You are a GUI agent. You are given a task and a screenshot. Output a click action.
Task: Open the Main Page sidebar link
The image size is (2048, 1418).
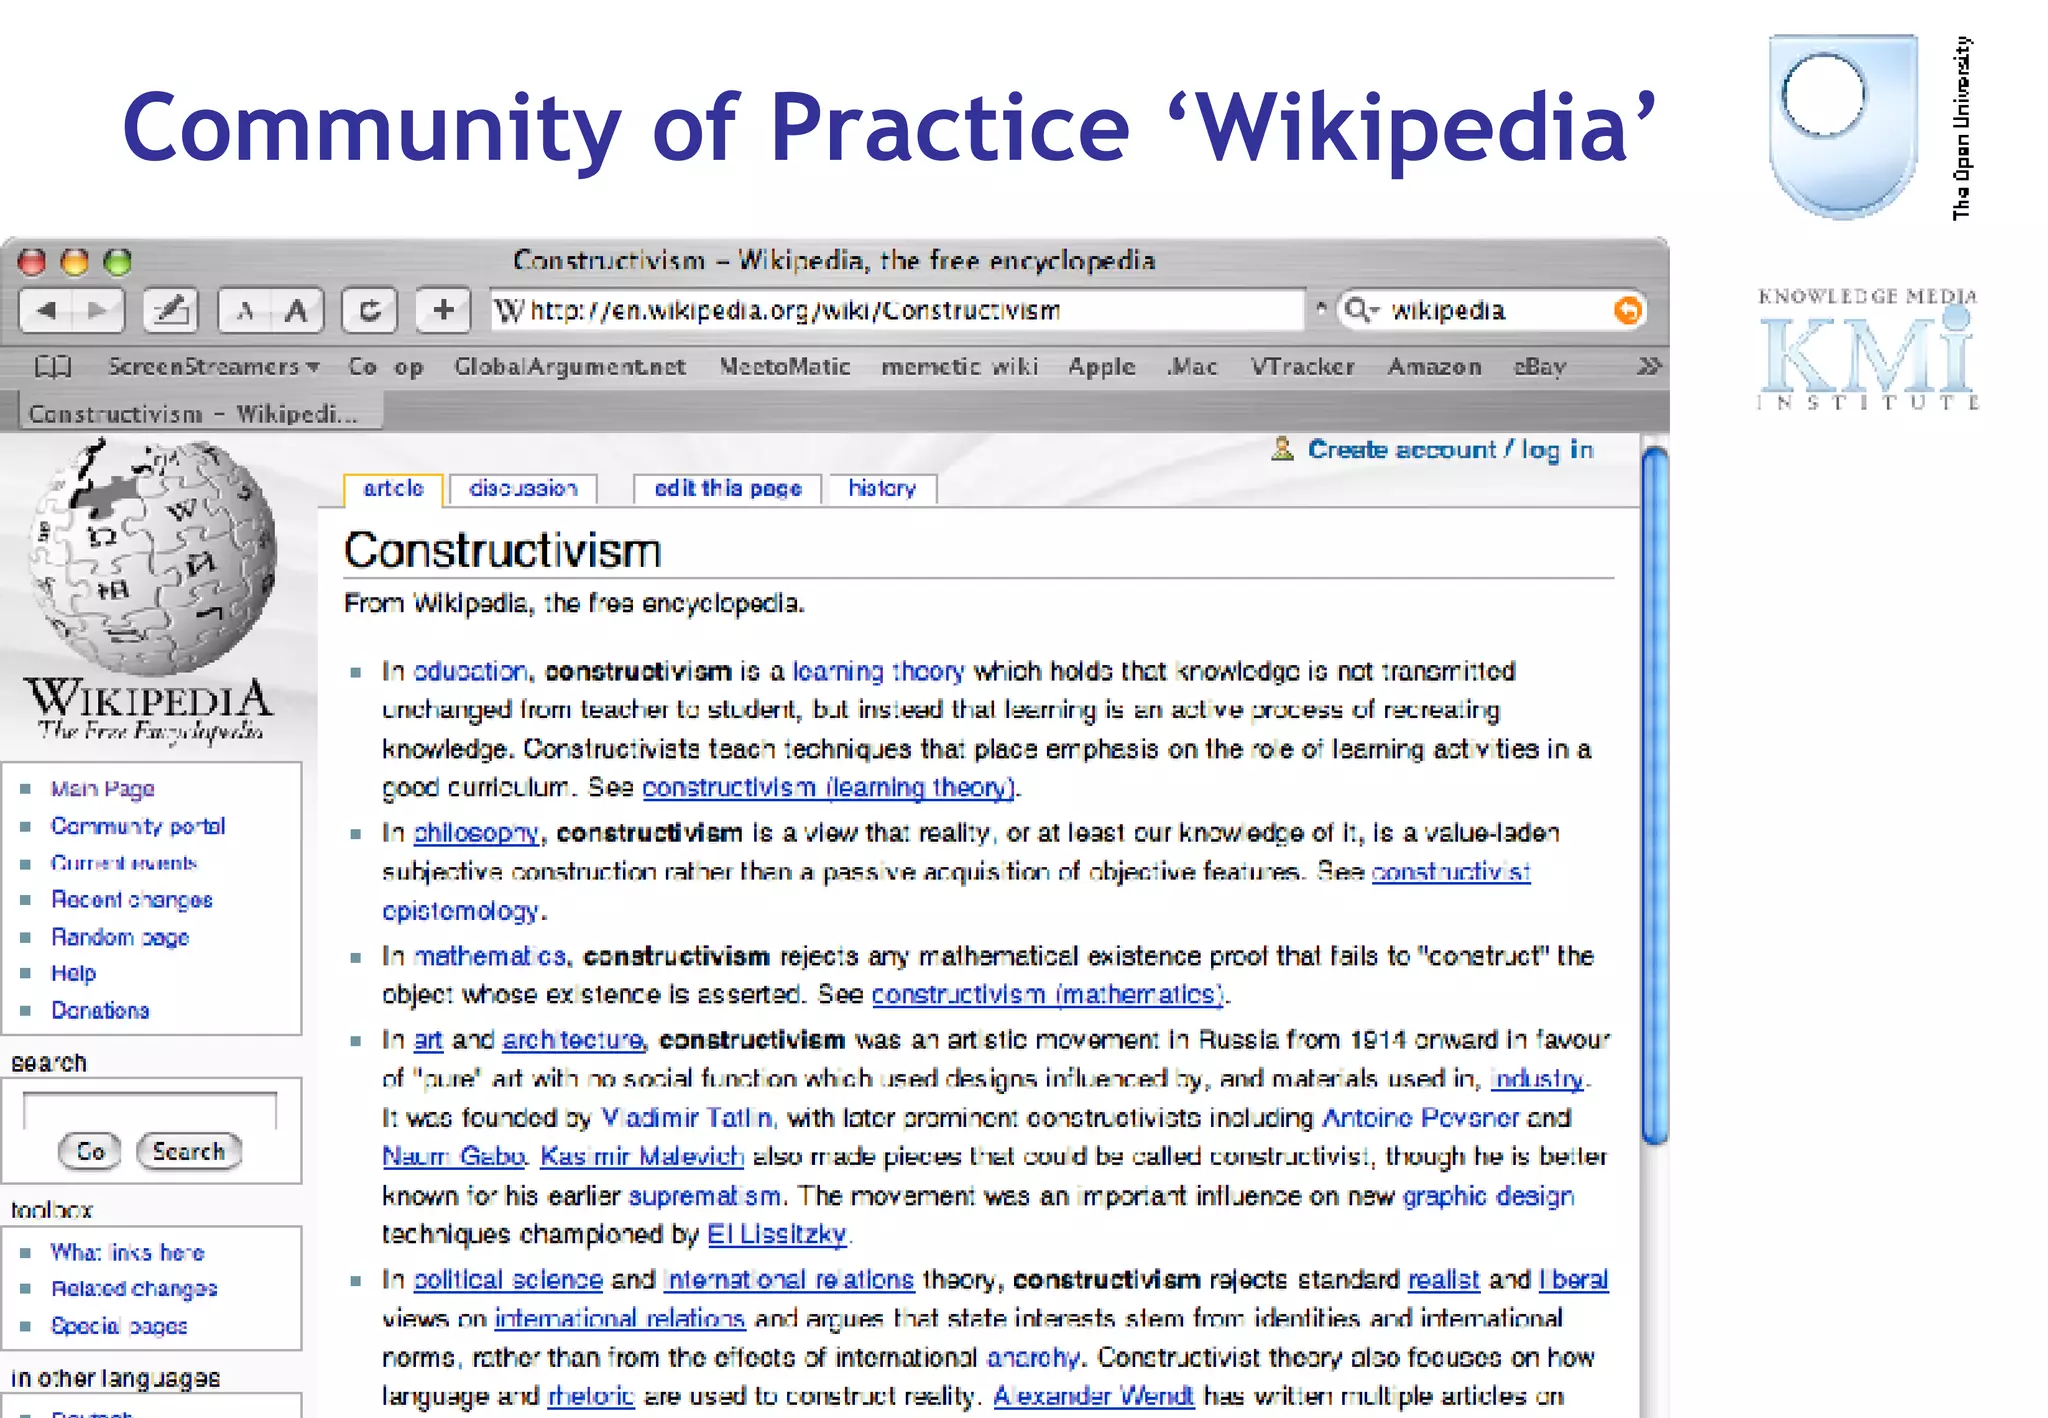click(103, 789)
